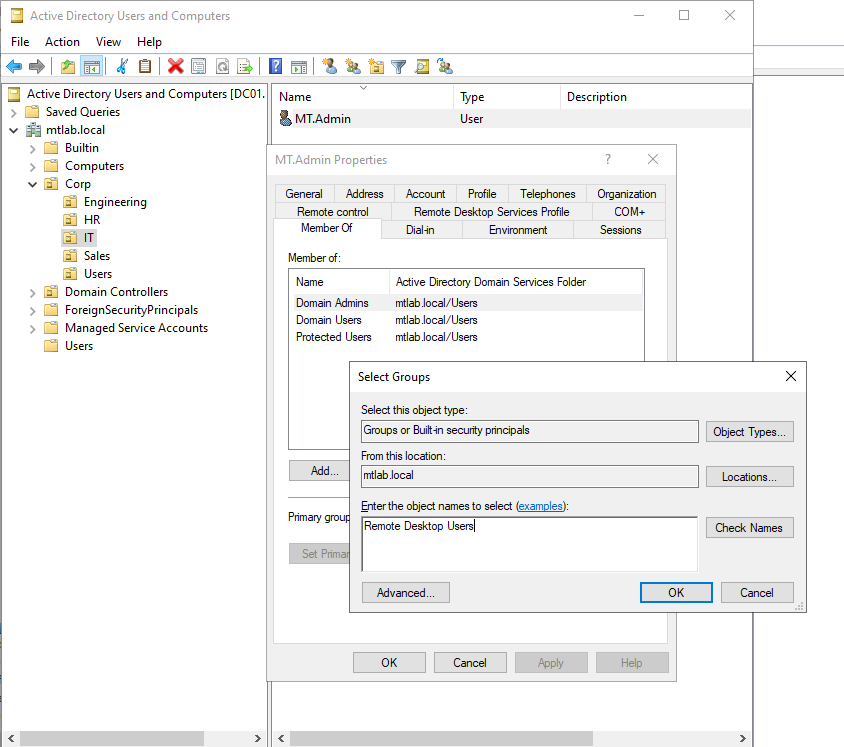Collapse the Corp organizational unit
The width and height of the screenshot is (844, 747).
point(33,185)
